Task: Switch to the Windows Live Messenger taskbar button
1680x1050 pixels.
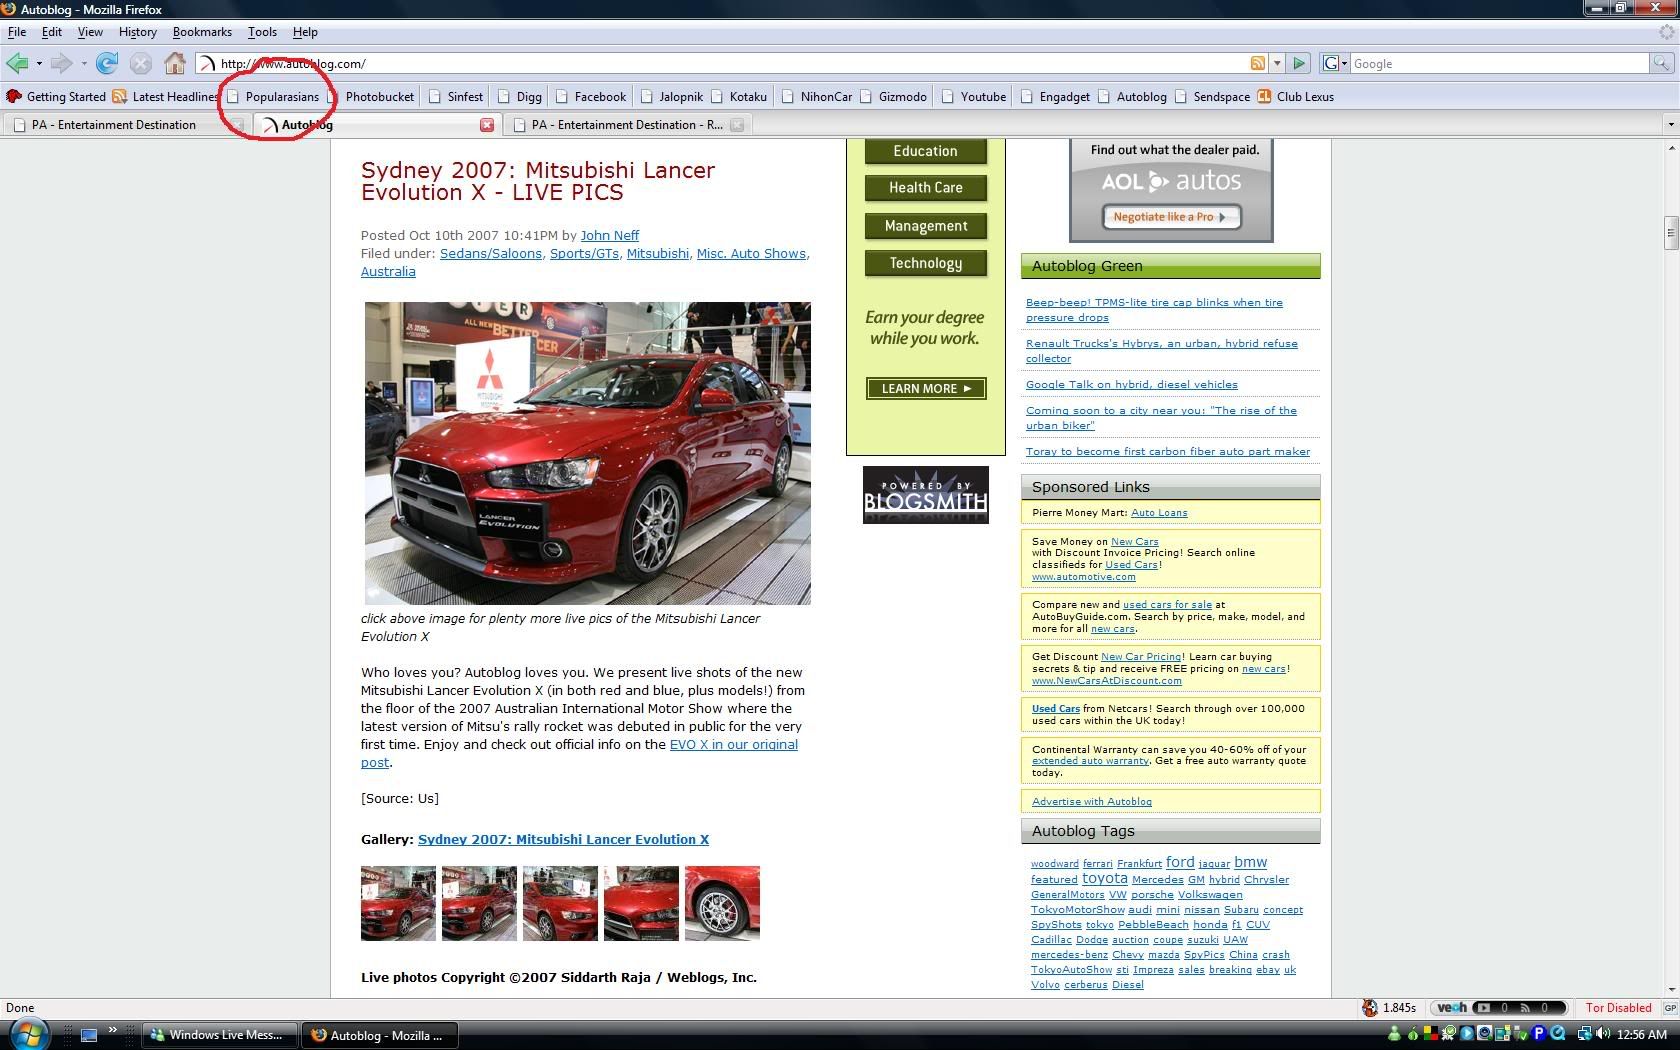Action: (x=220, y=1035)
